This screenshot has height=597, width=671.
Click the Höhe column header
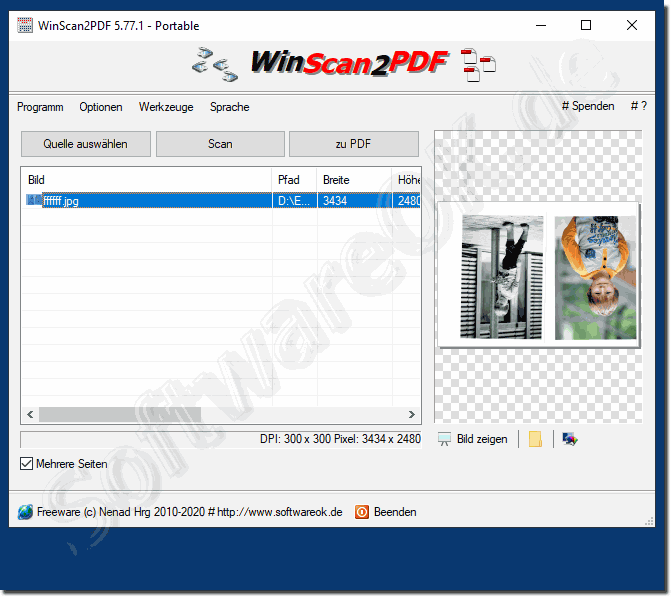406,180
